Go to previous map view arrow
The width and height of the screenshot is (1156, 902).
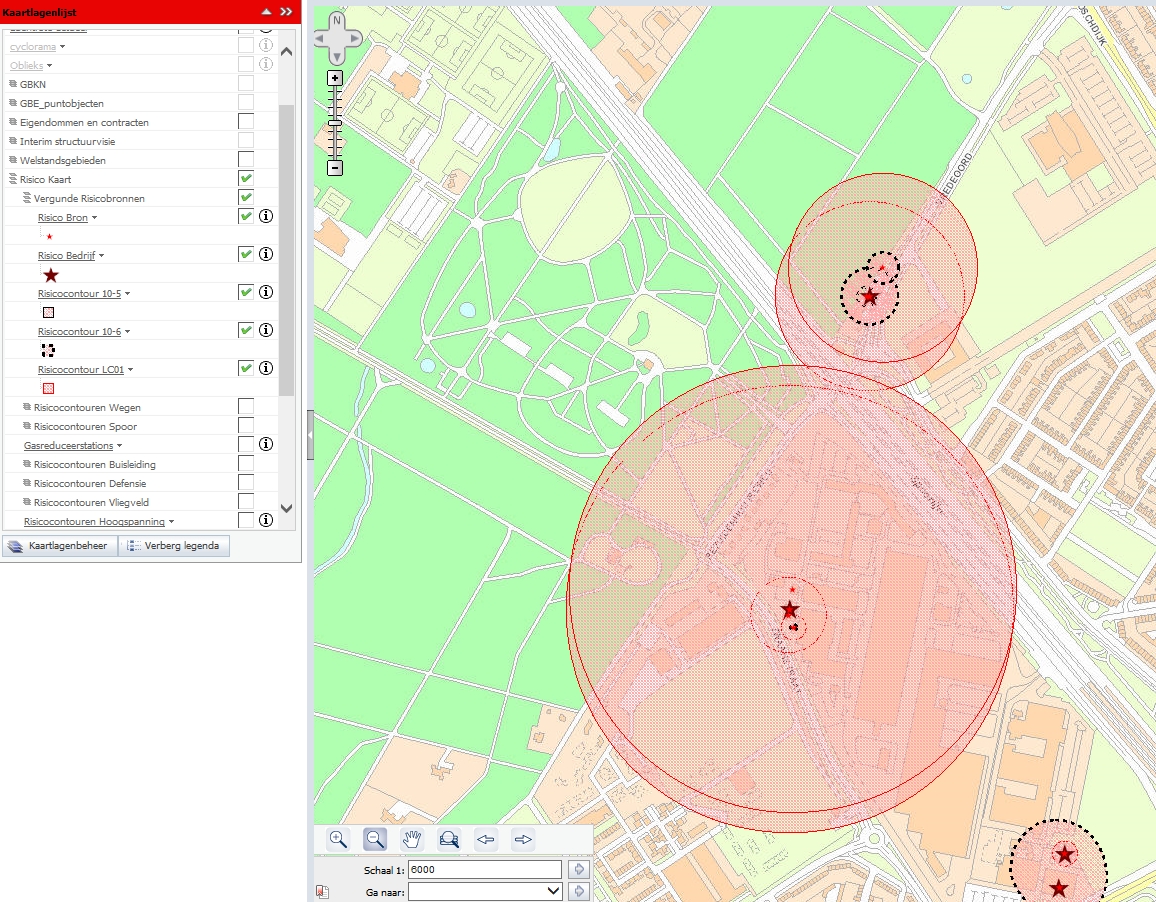486,839
